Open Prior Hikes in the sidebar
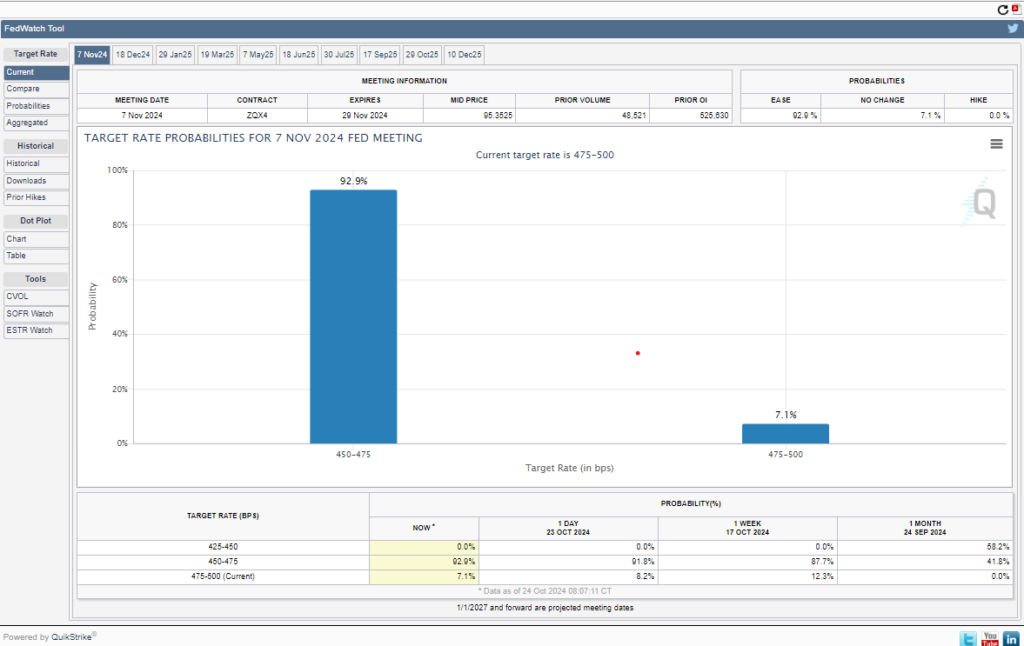Image resolution: width=1024 pixels, height=646 pixels. coord(36,198)
